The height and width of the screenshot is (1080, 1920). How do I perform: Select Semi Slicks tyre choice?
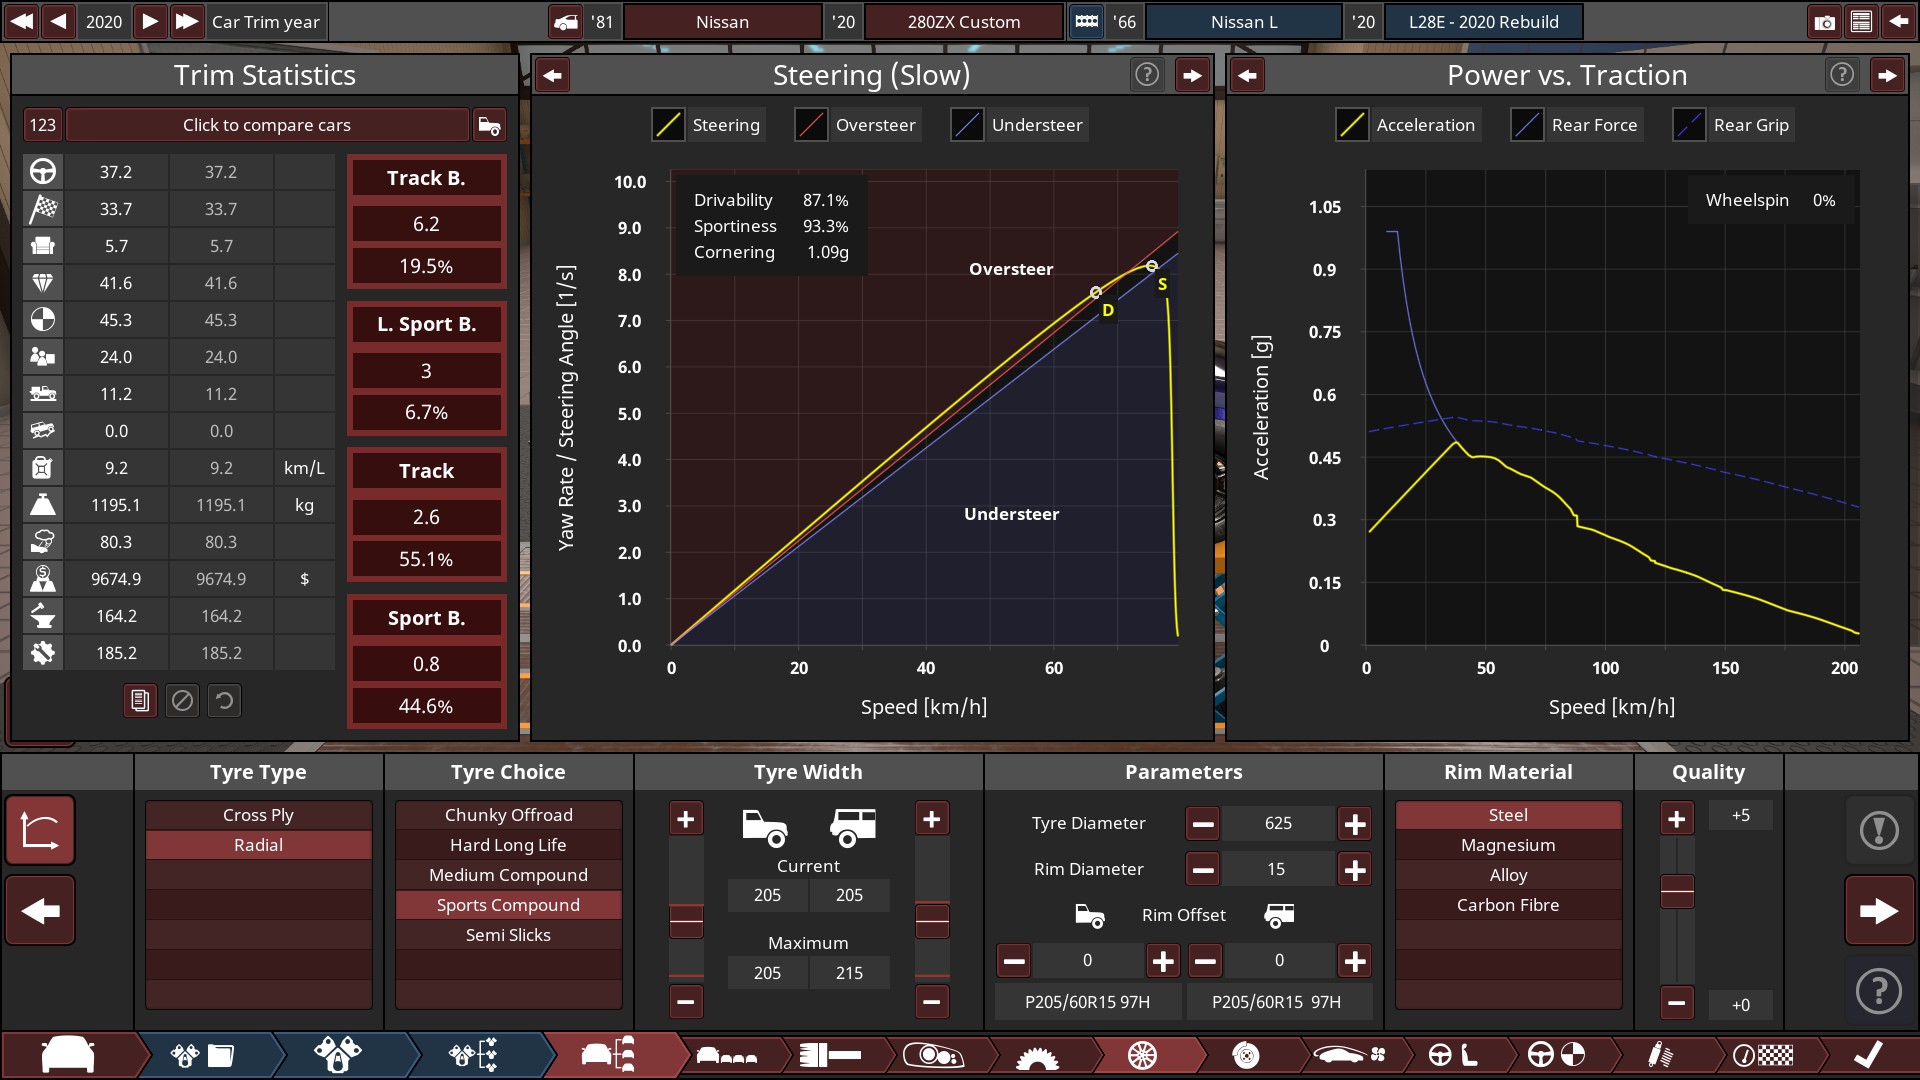coord(508,935)
